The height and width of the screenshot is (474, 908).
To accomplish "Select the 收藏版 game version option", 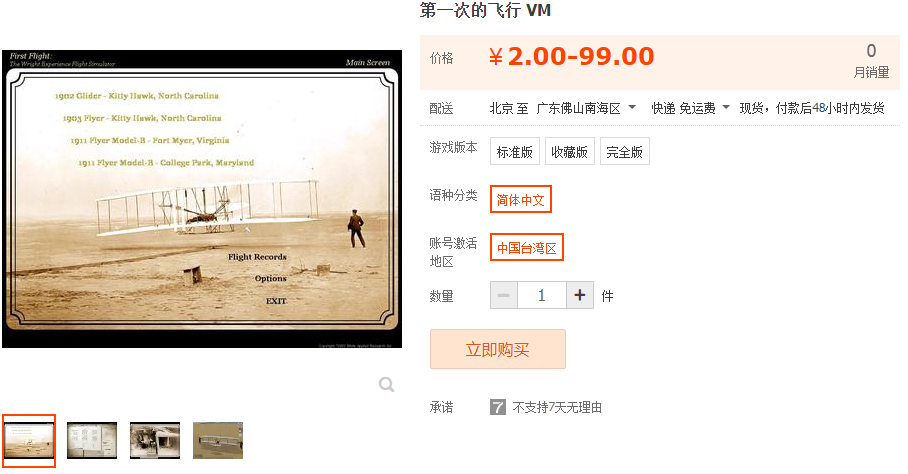I will (569, 152).
